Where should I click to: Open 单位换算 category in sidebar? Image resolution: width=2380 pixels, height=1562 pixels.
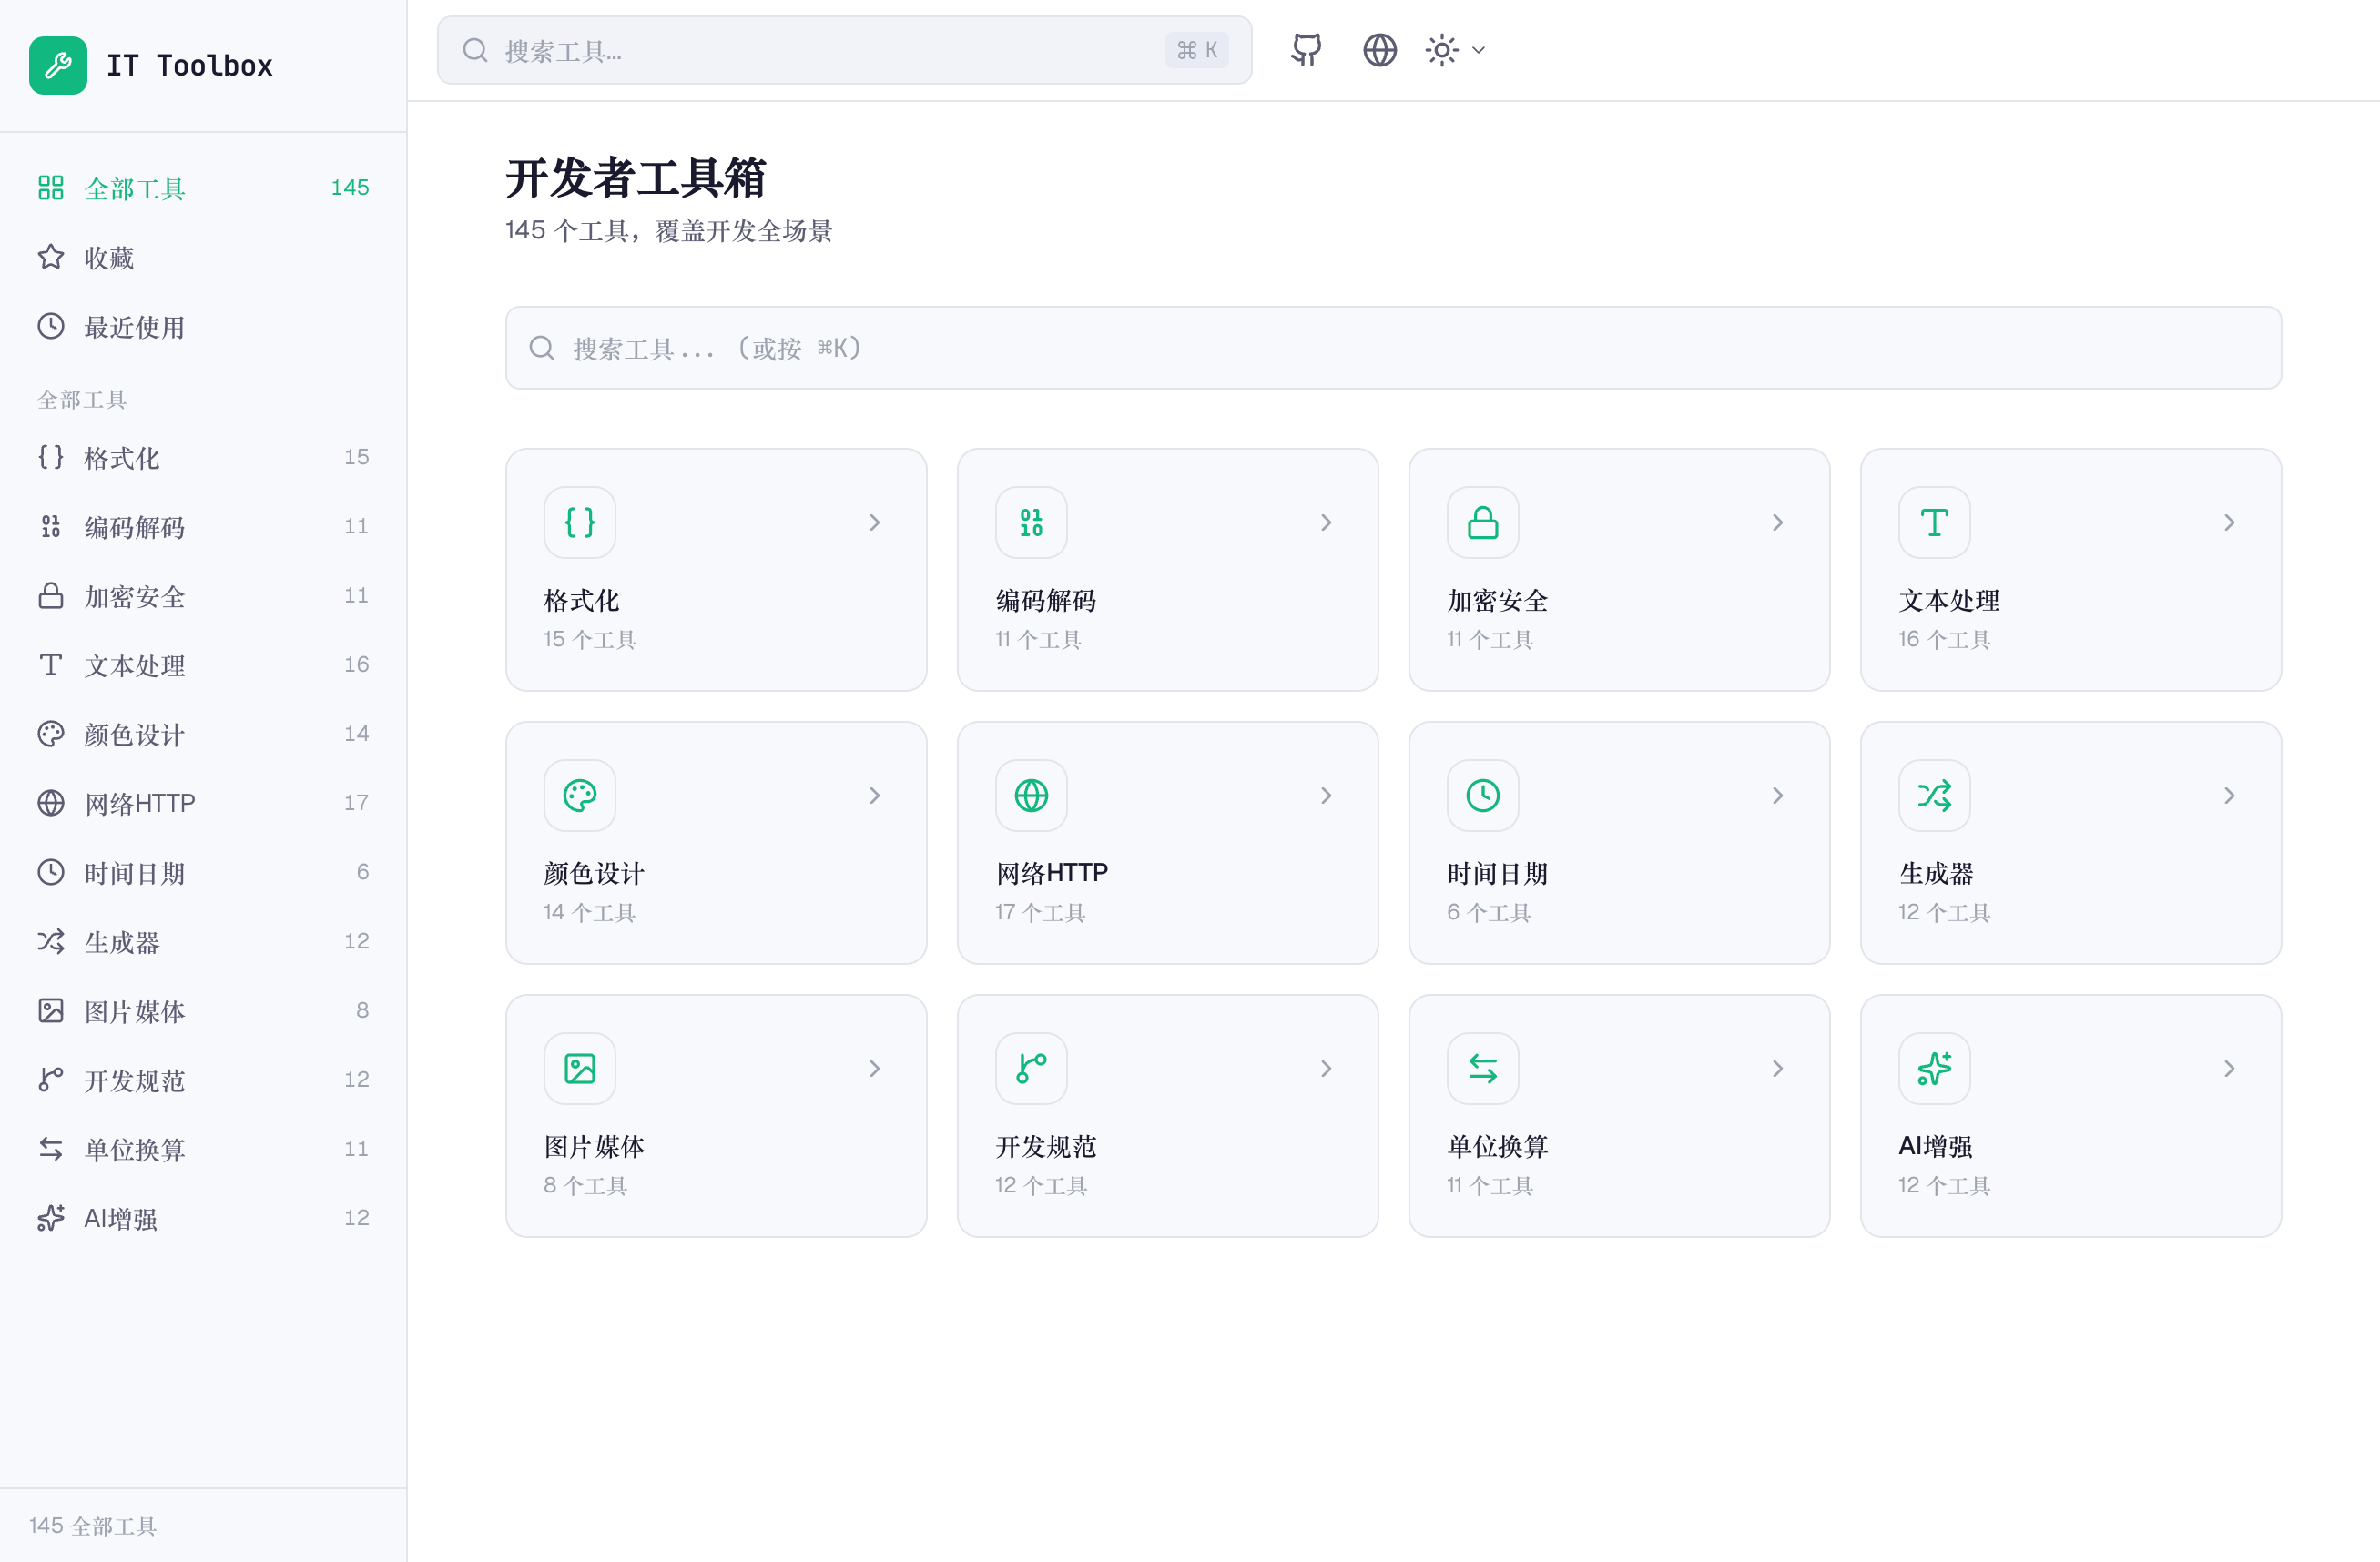tap(203, 1149)
